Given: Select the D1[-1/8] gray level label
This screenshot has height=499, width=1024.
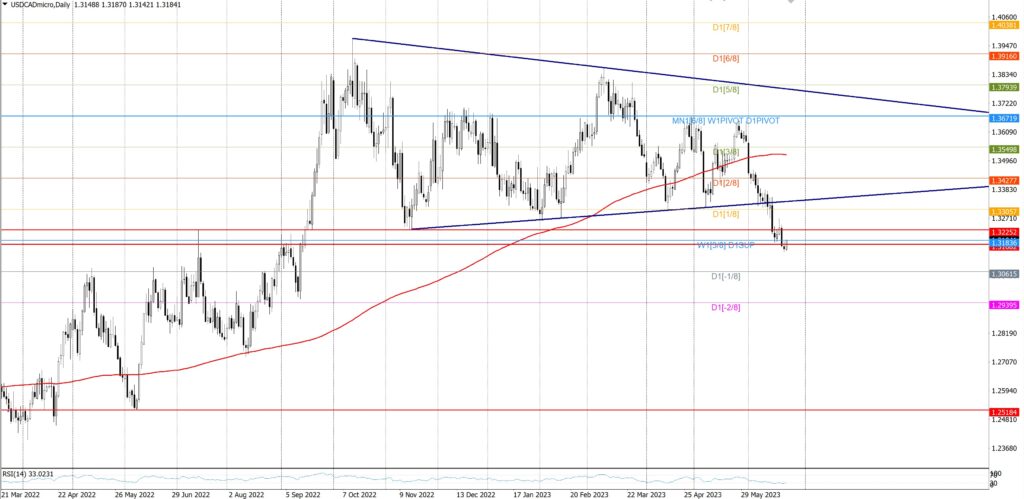Looking at the screenshot, I should [x=726, y=276].
